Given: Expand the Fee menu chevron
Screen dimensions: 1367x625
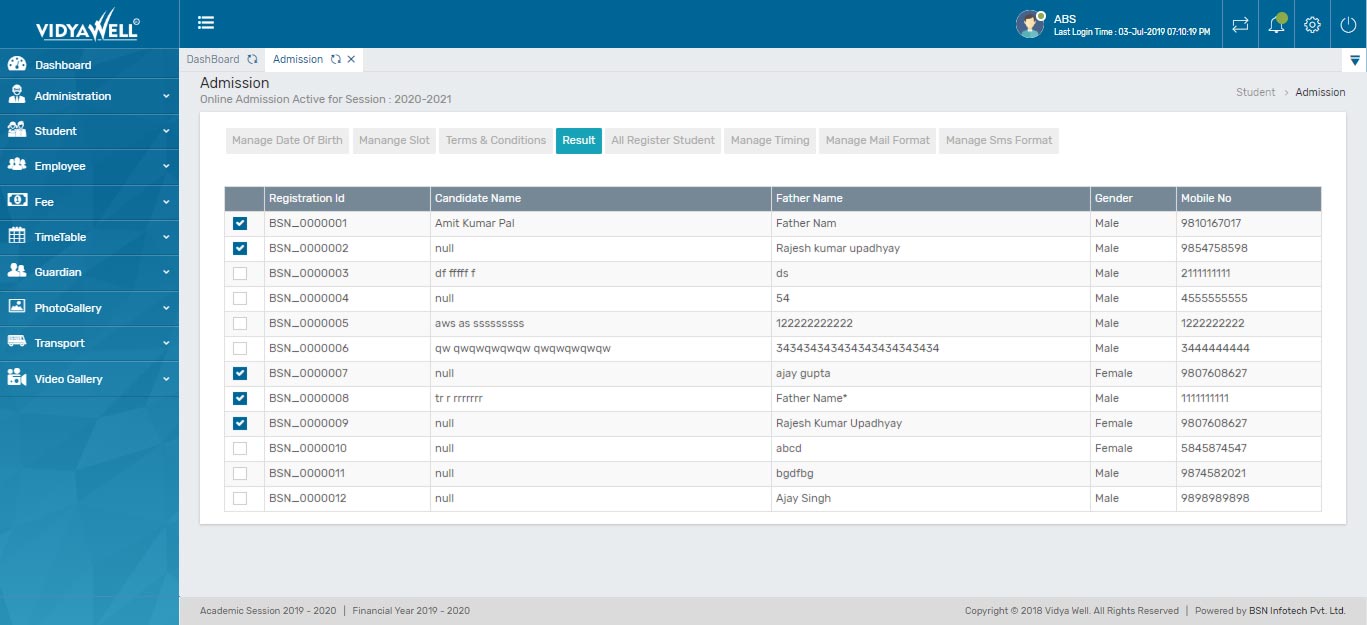Looking at the screenshot, I should (166, 202).
